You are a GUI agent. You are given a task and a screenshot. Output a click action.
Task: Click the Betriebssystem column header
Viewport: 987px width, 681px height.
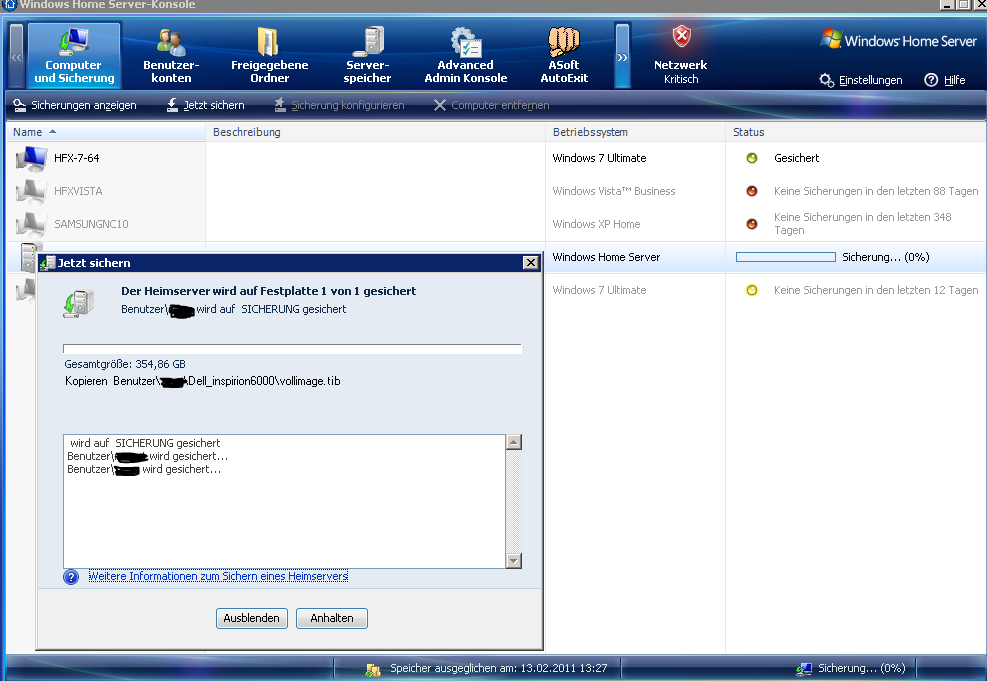pos(635,132)
